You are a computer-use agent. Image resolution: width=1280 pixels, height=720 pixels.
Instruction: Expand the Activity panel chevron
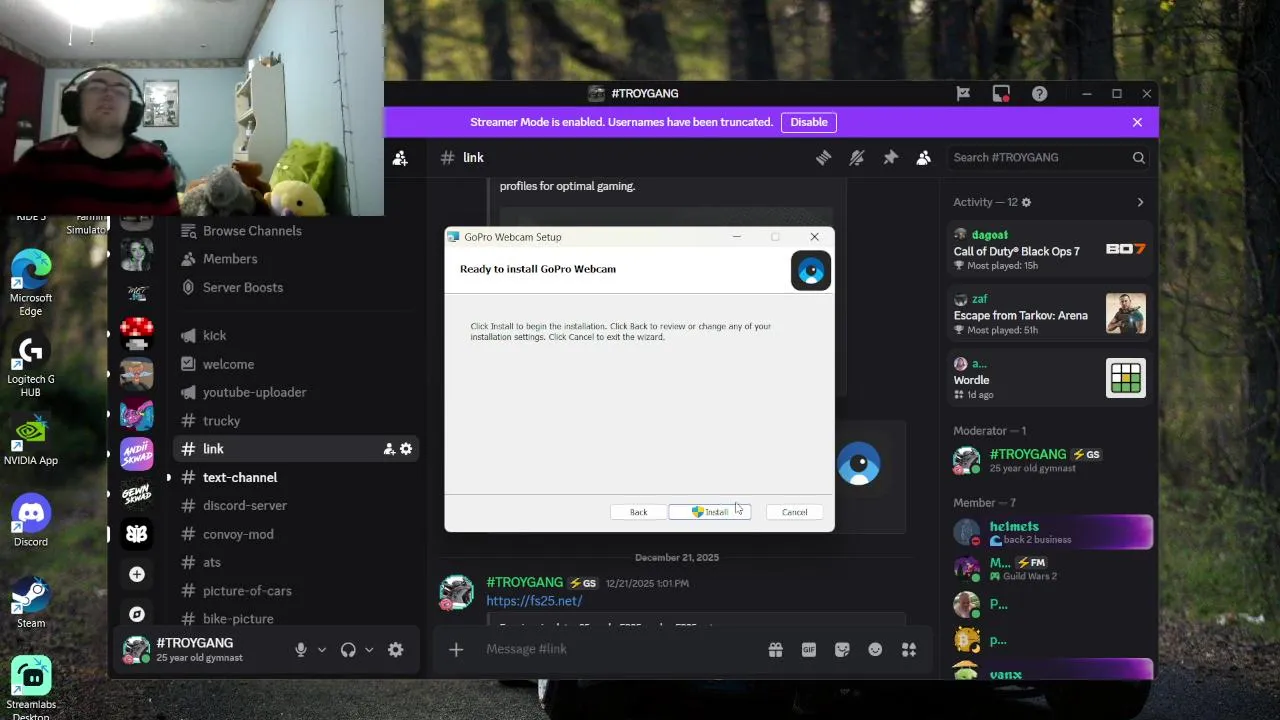(x=1140, y=202)
